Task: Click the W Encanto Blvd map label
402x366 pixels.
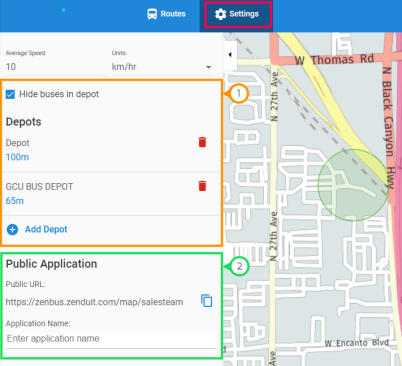Action: pyautogui.click(x=357, y=343)
